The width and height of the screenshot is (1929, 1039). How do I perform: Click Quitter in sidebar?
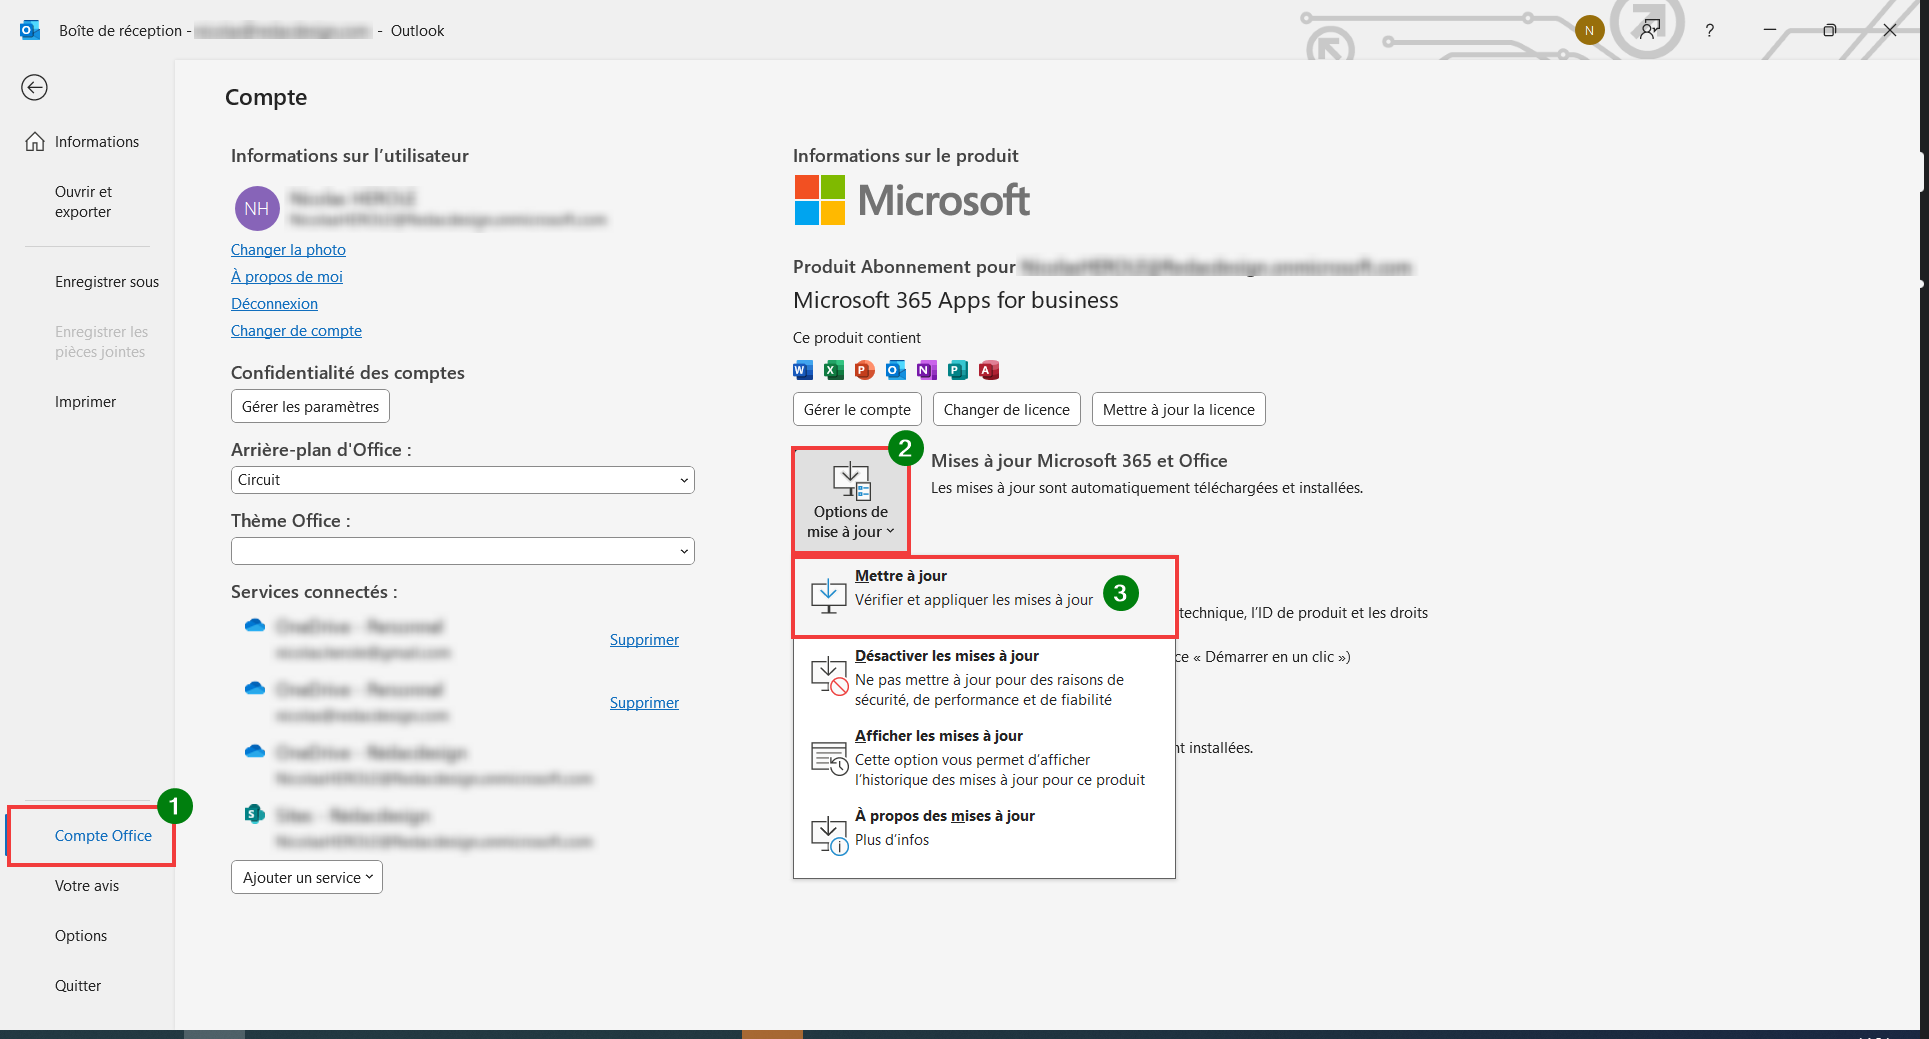pos(87,986)
